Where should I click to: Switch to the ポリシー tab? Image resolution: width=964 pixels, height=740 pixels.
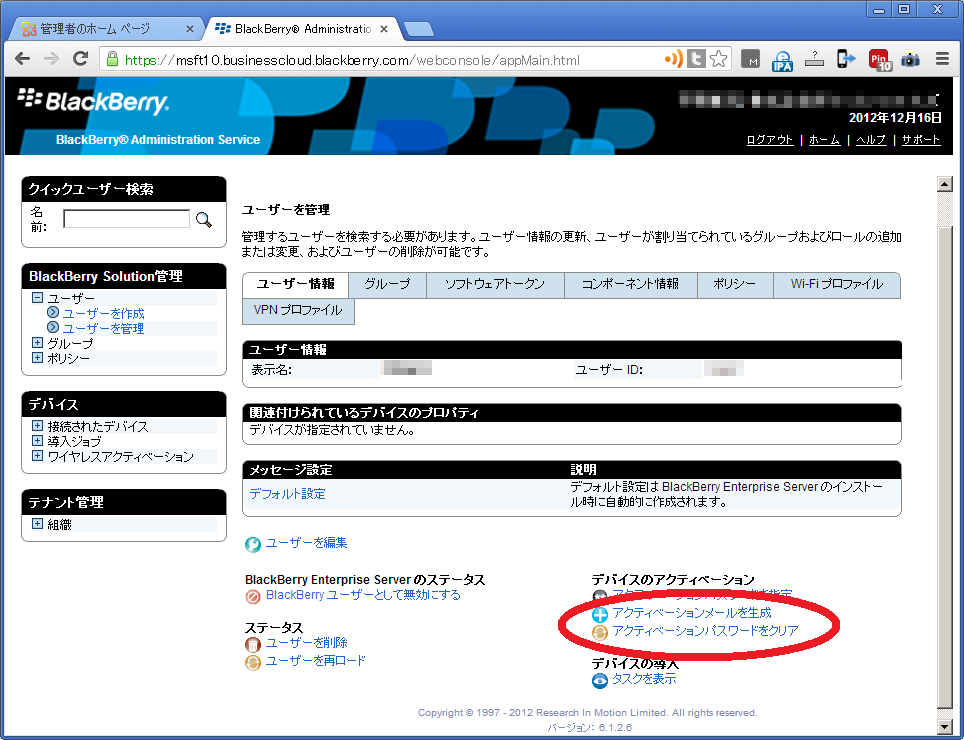pyautogui.click(x=735, y=285)
